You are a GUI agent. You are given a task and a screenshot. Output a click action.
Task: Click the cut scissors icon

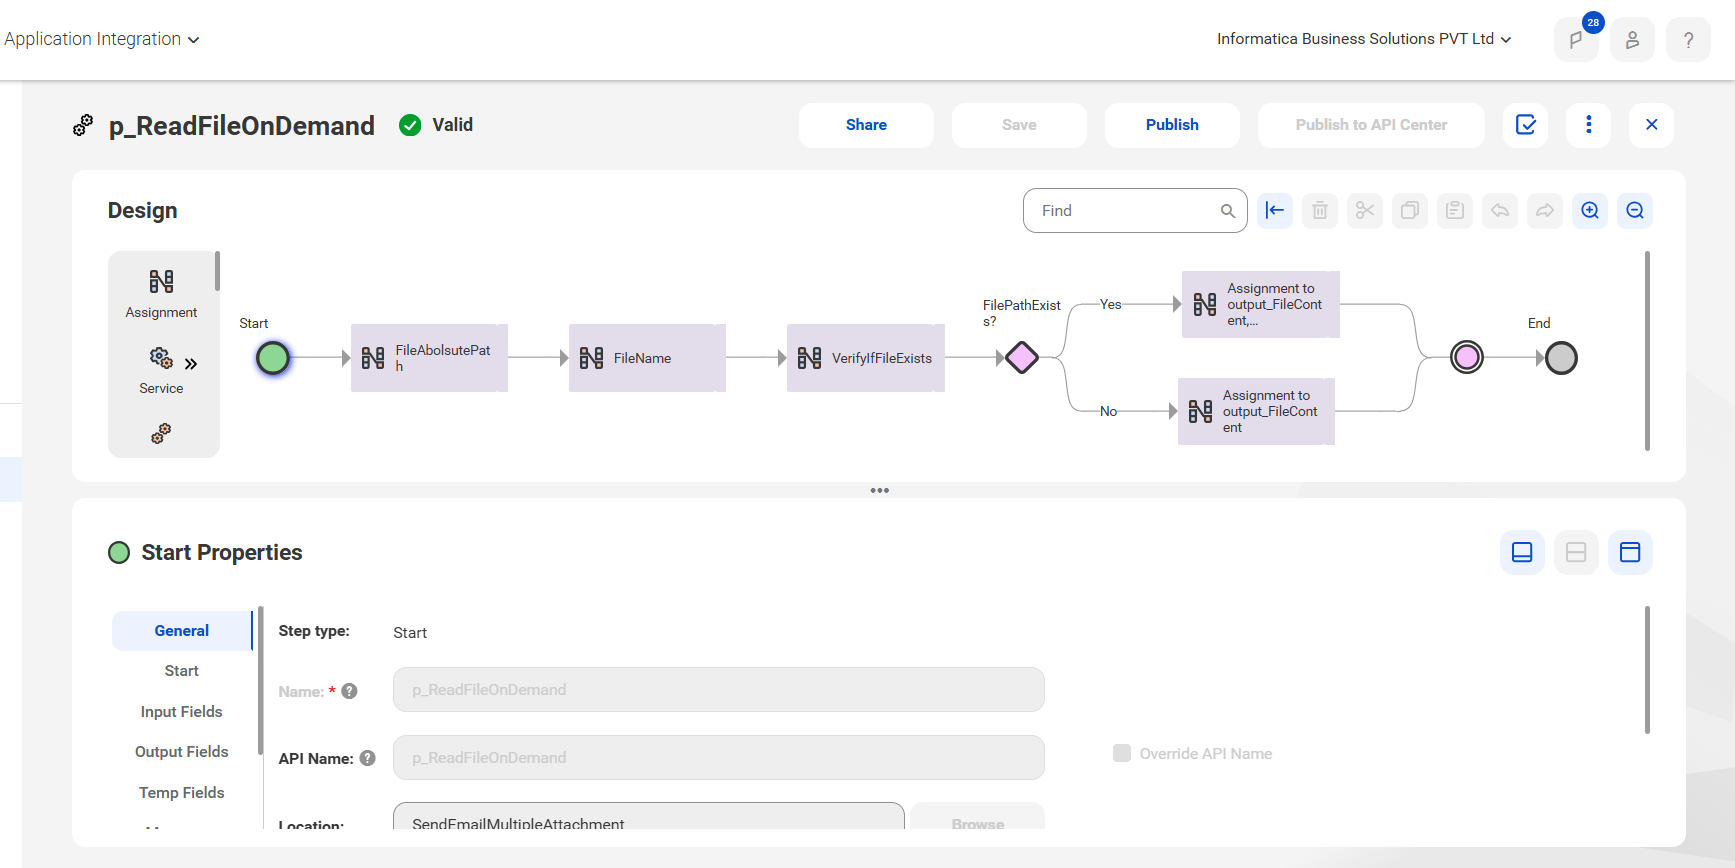click(x=1365, y=210)
